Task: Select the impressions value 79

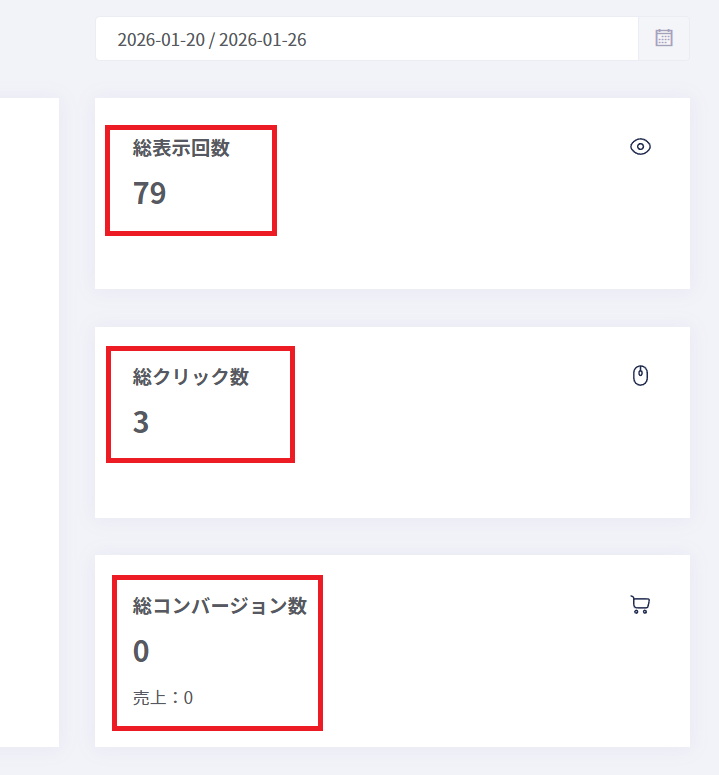Action: [149, 193]
